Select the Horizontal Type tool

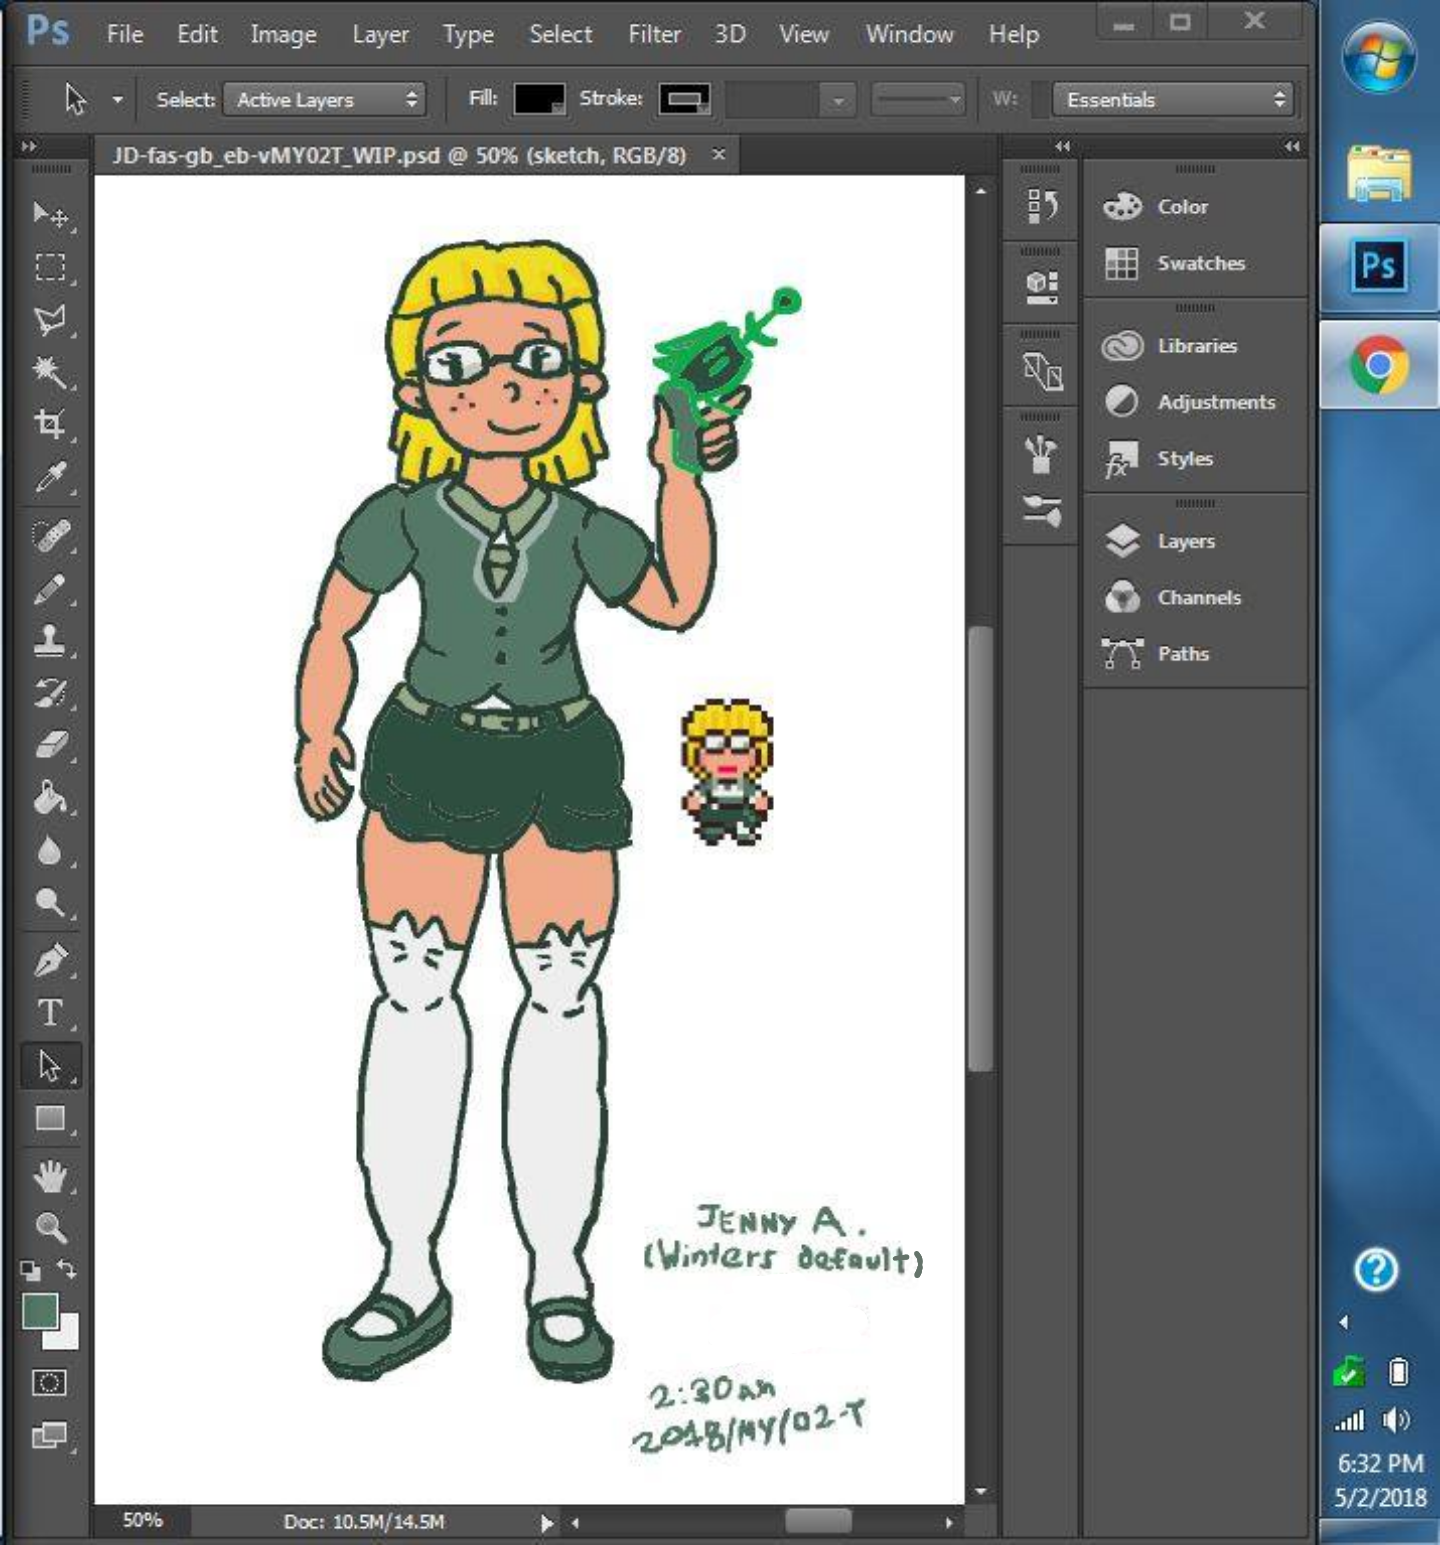(50, 1013)
